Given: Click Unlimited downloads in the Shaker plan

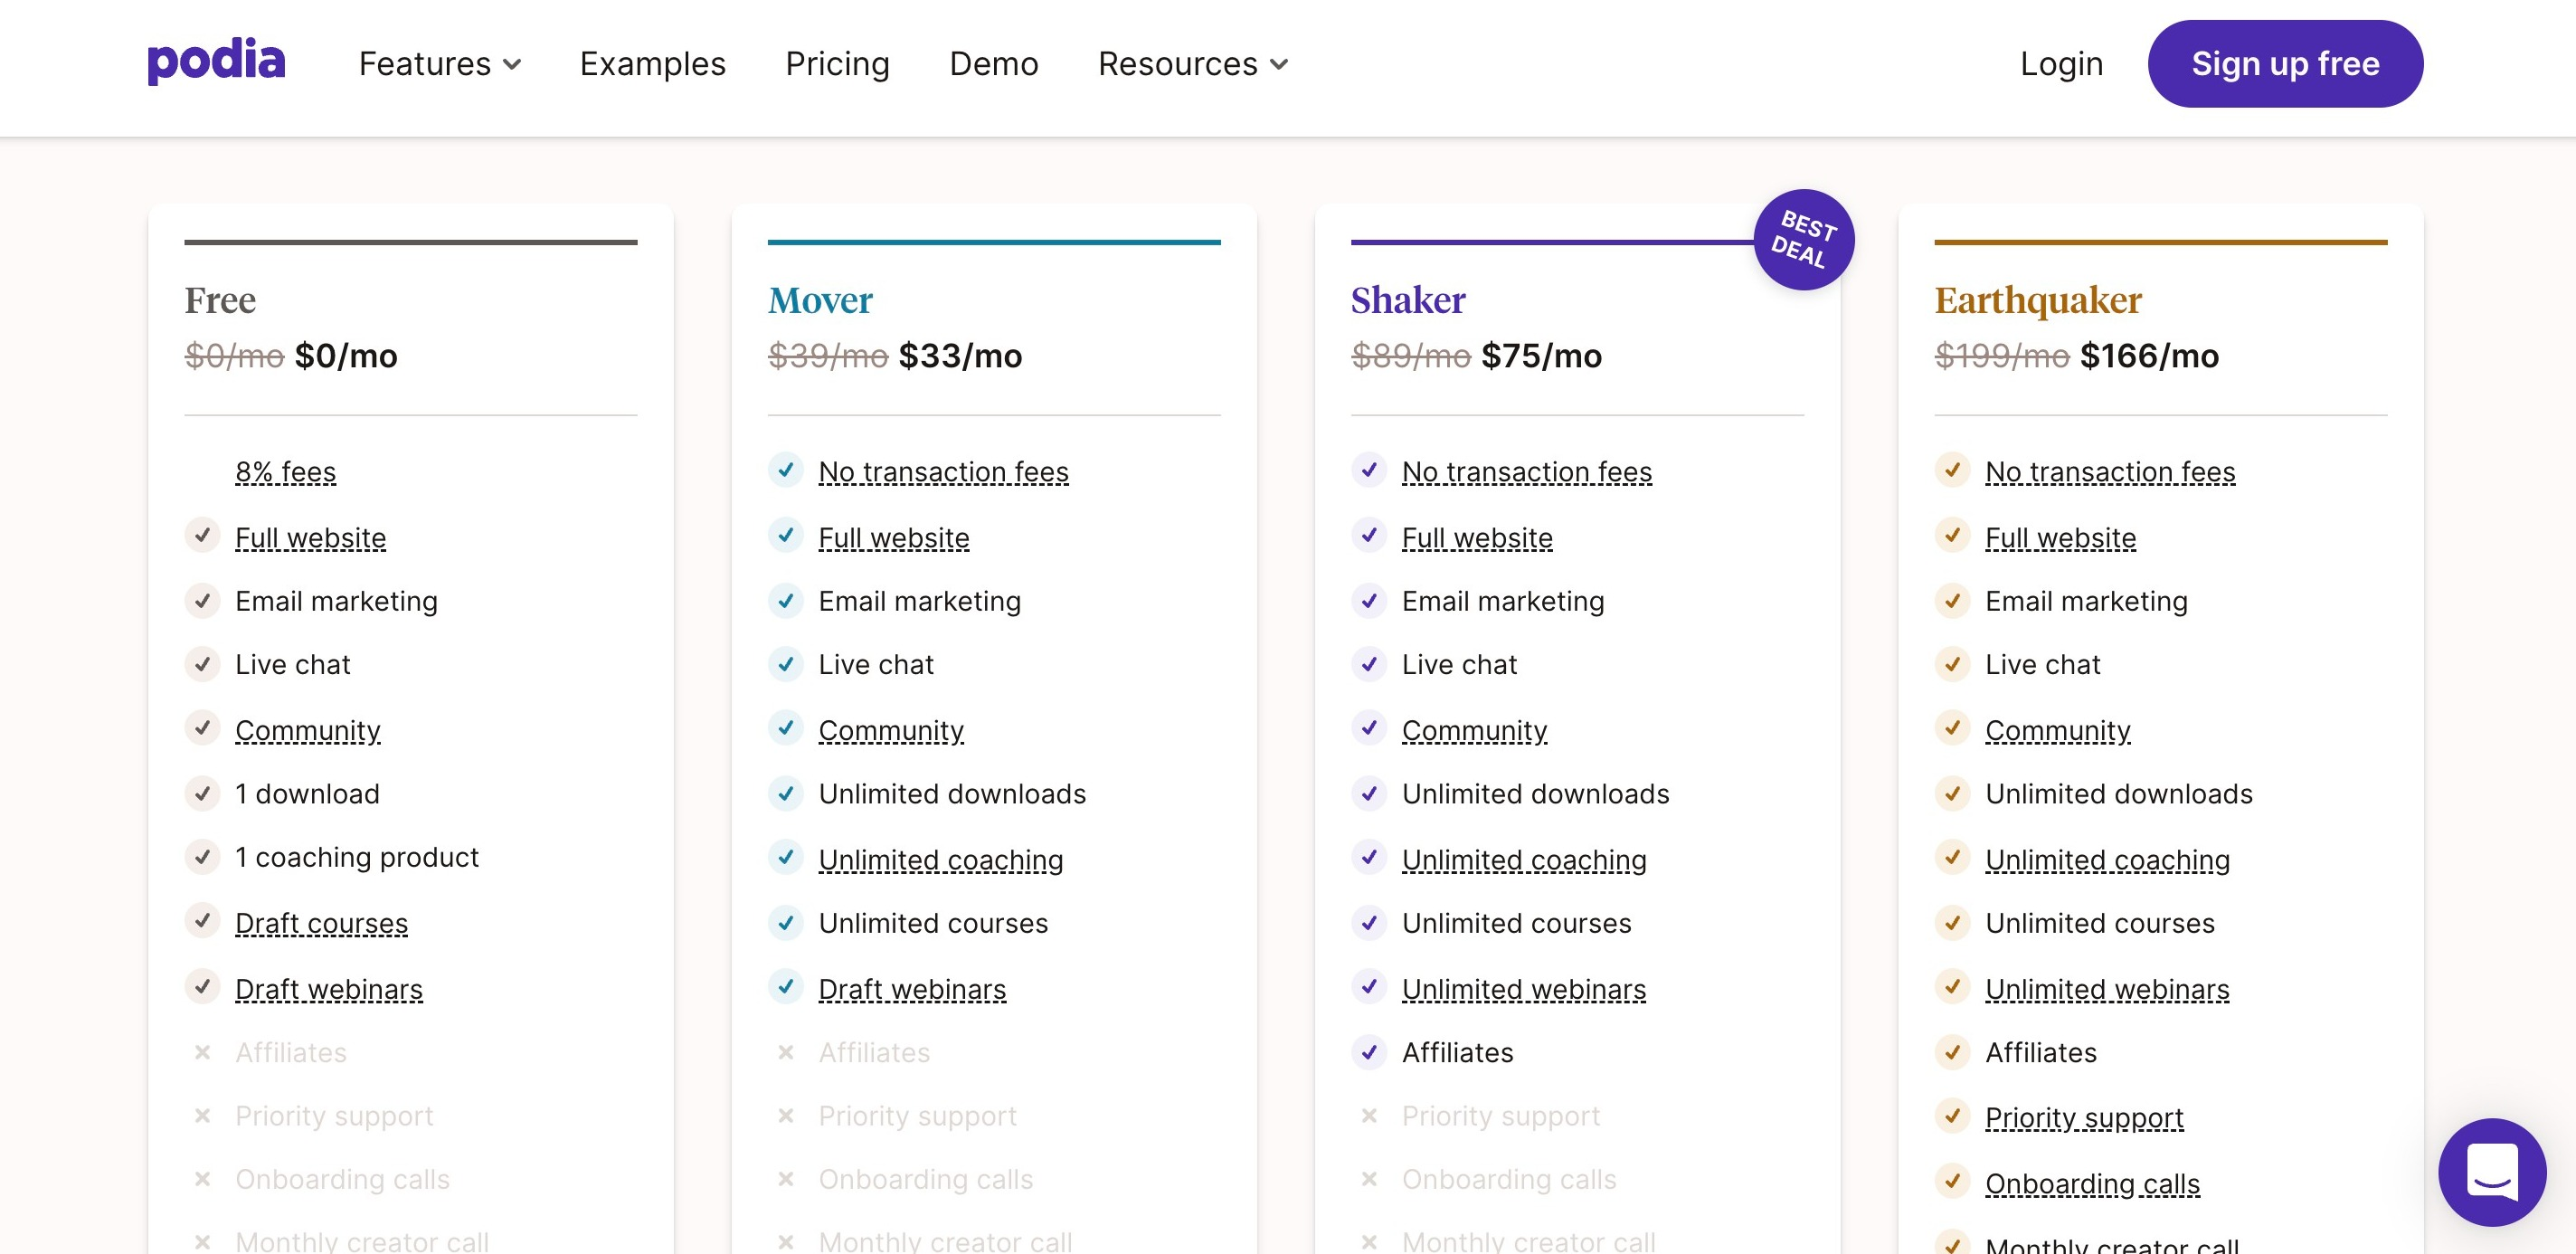Looking at the screenshot, I should click(x=1535, y=794).
